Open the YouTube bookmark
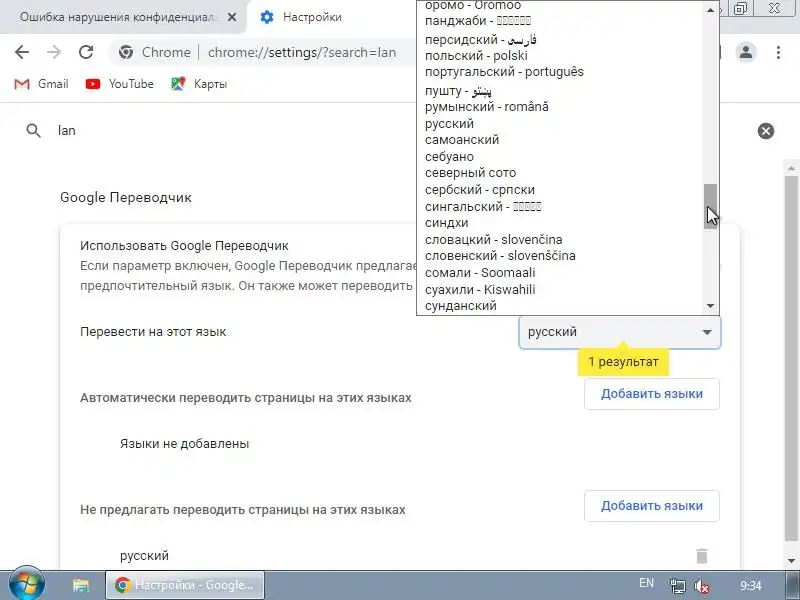This screenshot has width=800, height=600. tap(120, 84)
